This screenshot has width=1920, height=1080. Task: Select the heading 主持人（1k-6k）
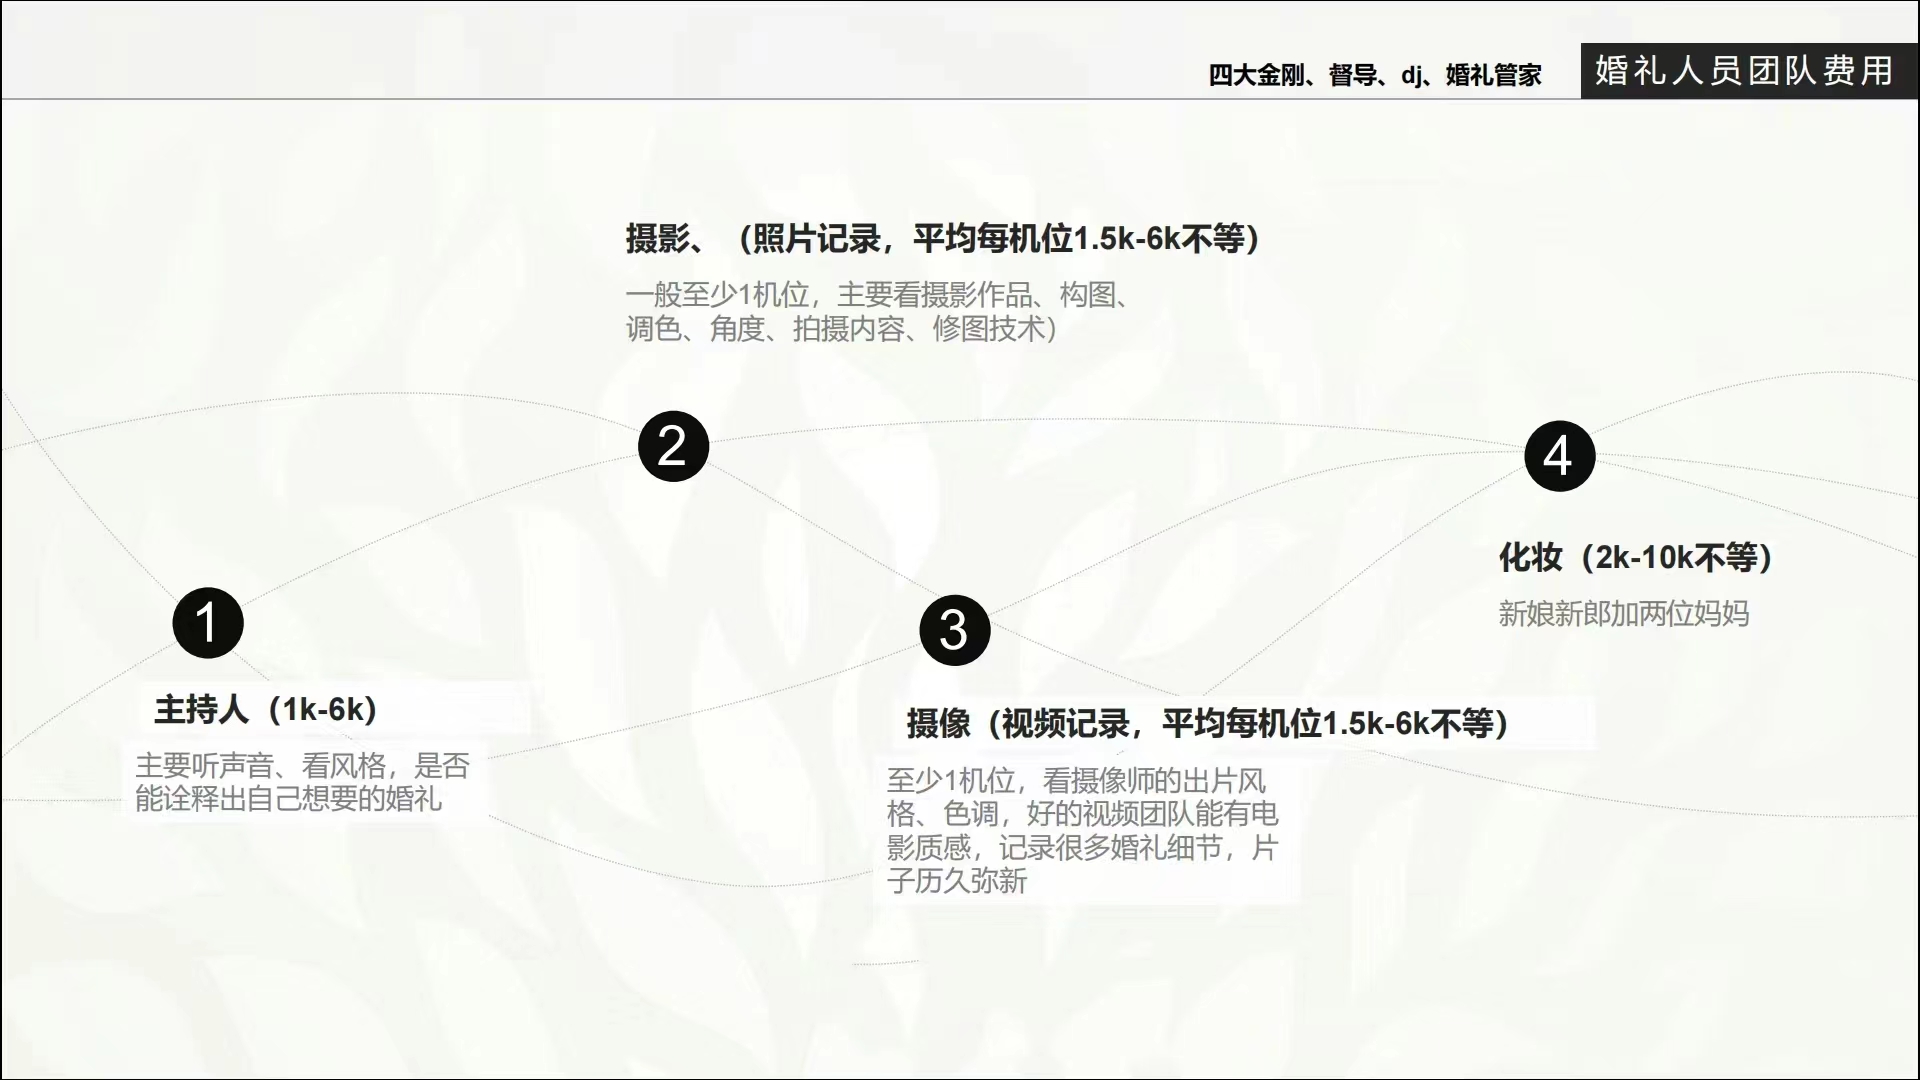pos(266,709)
